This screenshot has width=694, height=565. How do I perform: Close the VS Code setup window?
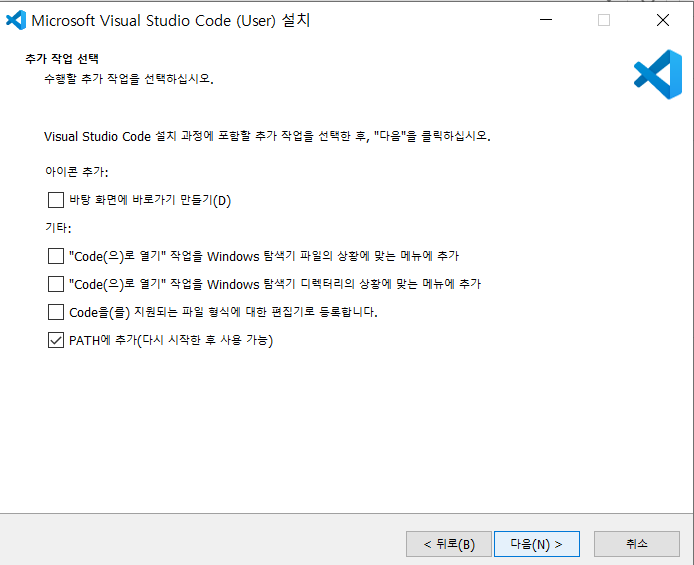point(663,20)
